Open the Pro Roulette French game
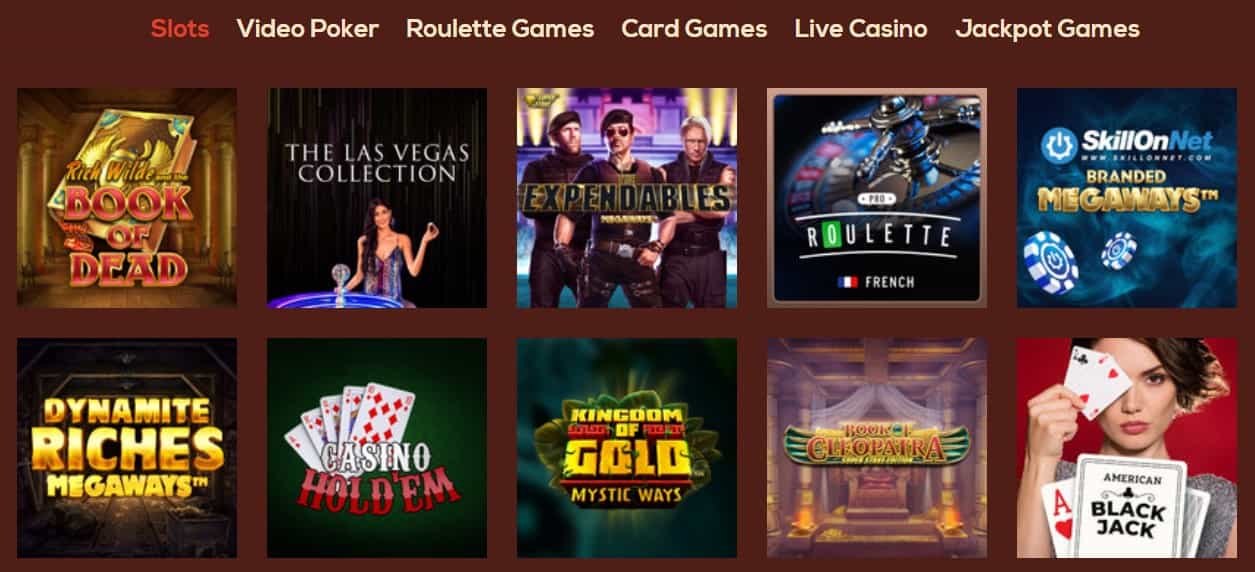The height and width of the screenshot is (572, 1255). tap(877, 198)
